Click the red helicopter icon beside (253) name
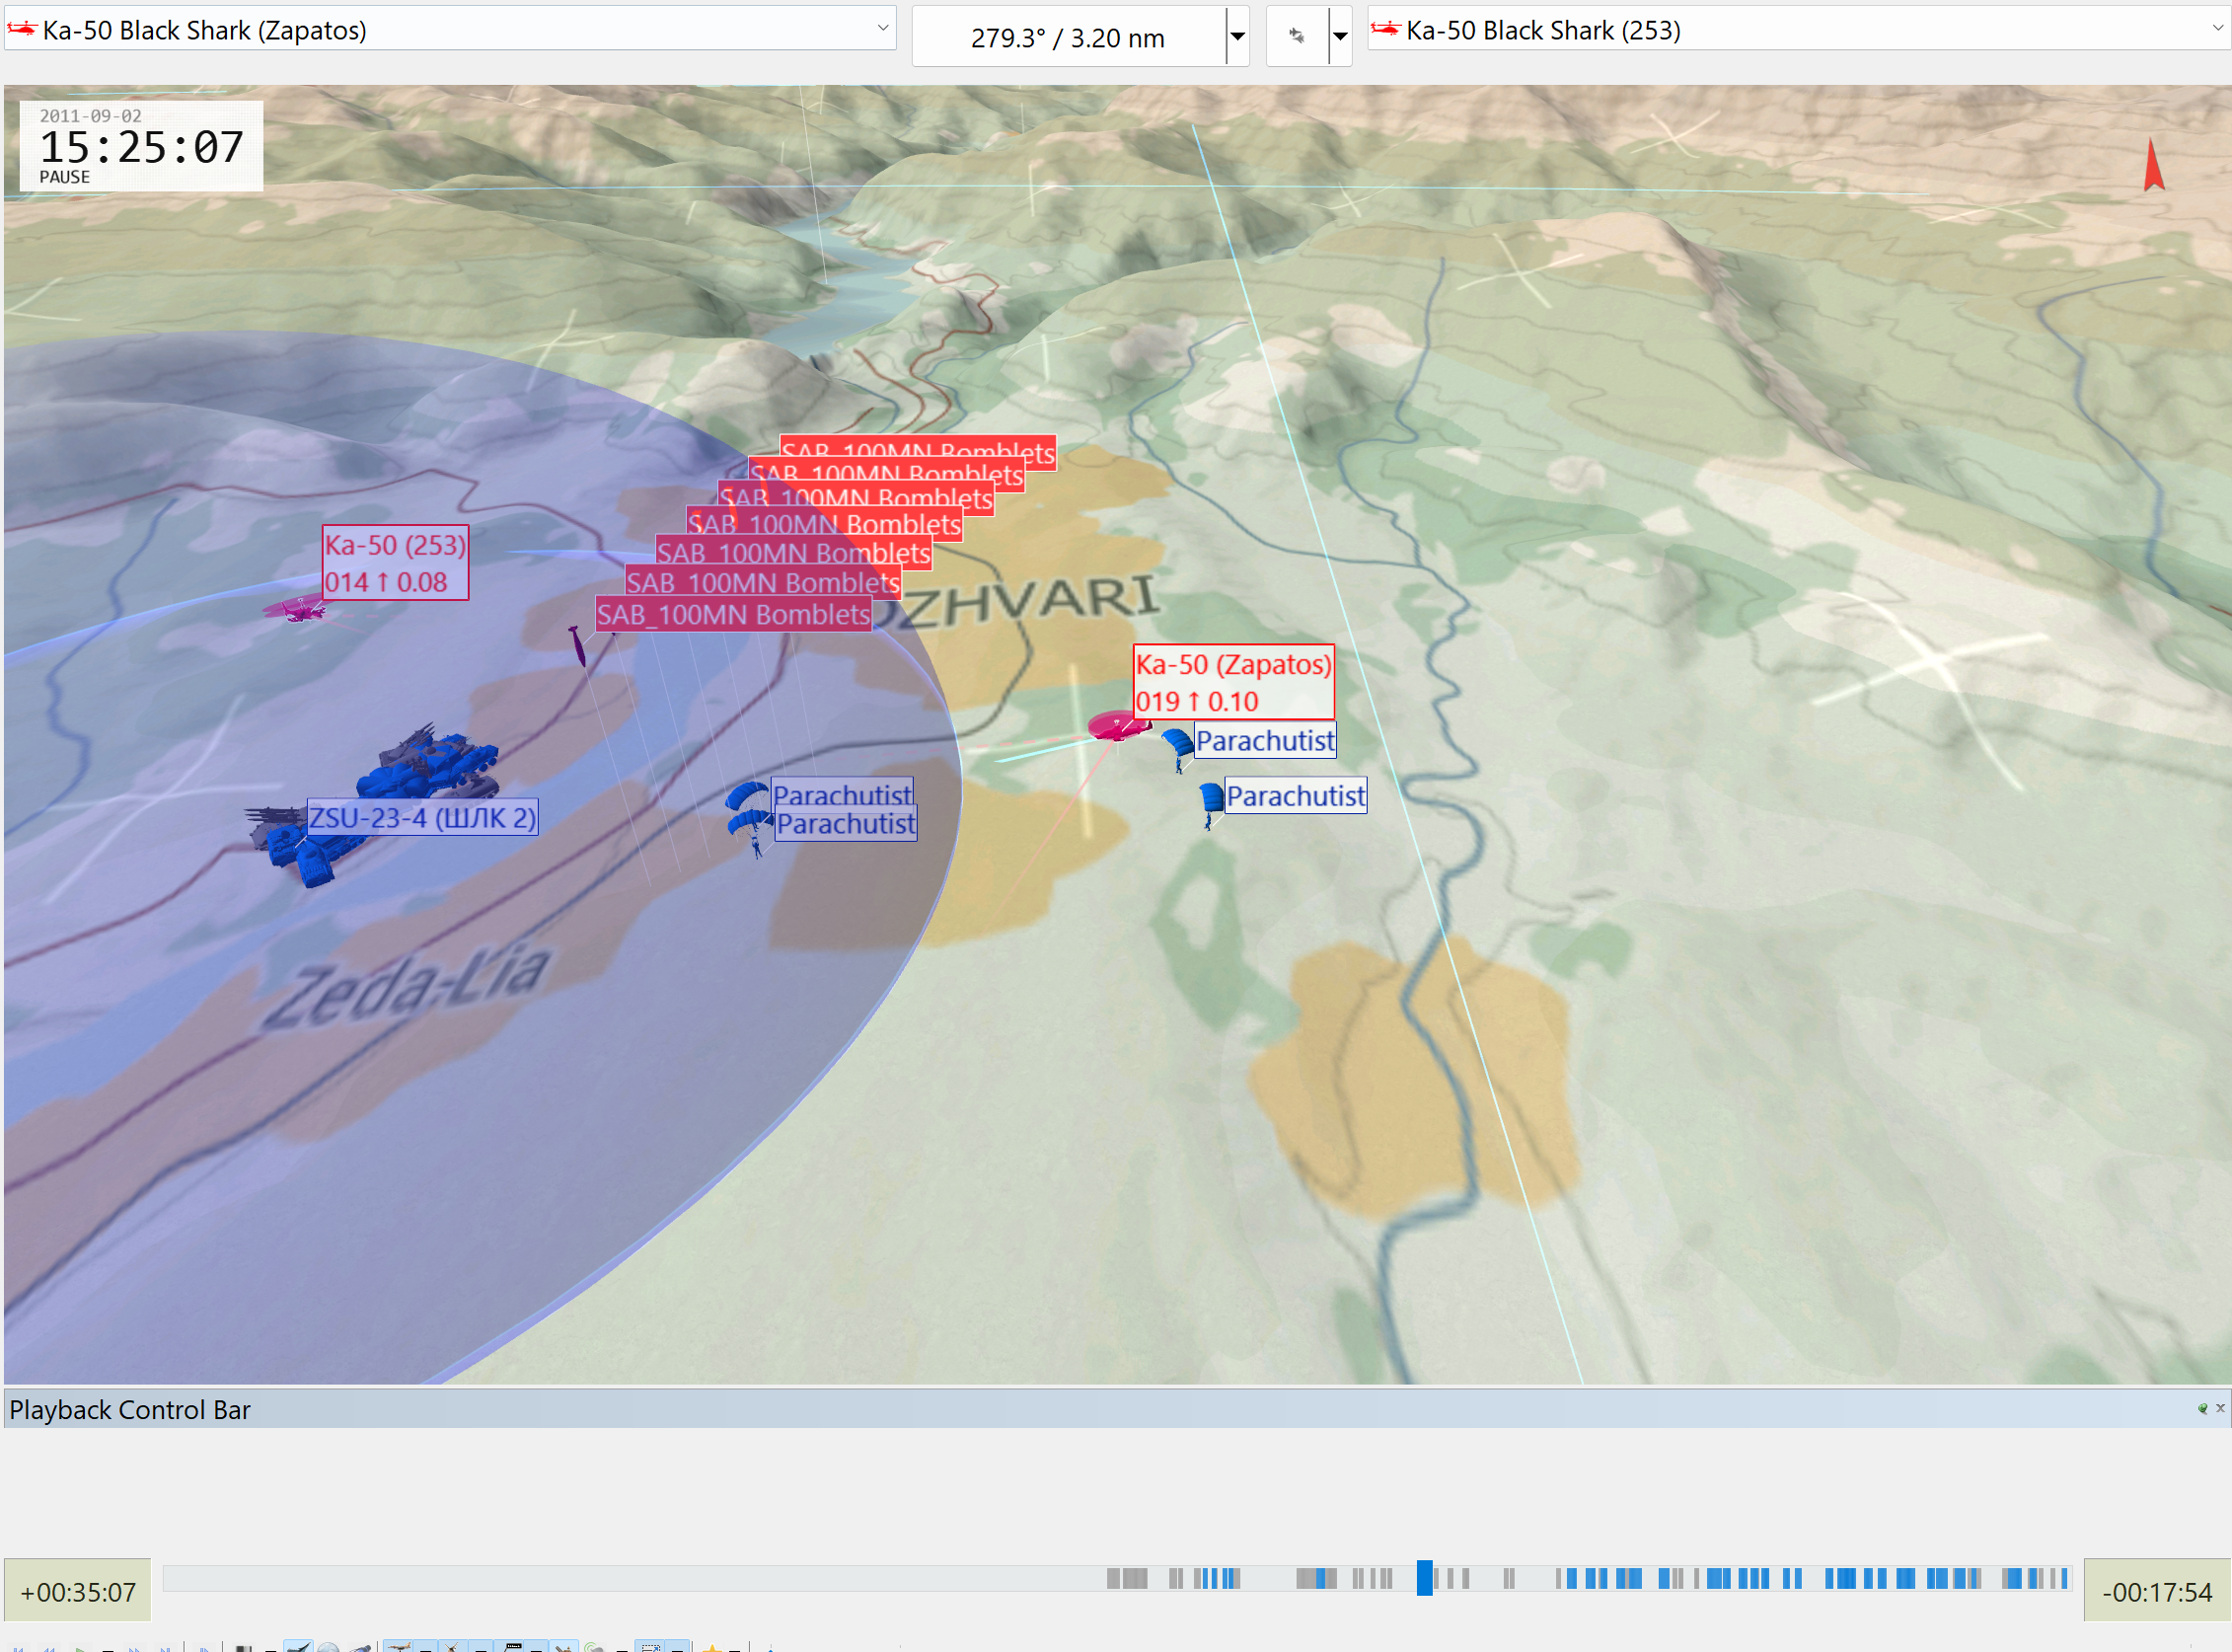2232x1652 pixels. coord(1385,29)
